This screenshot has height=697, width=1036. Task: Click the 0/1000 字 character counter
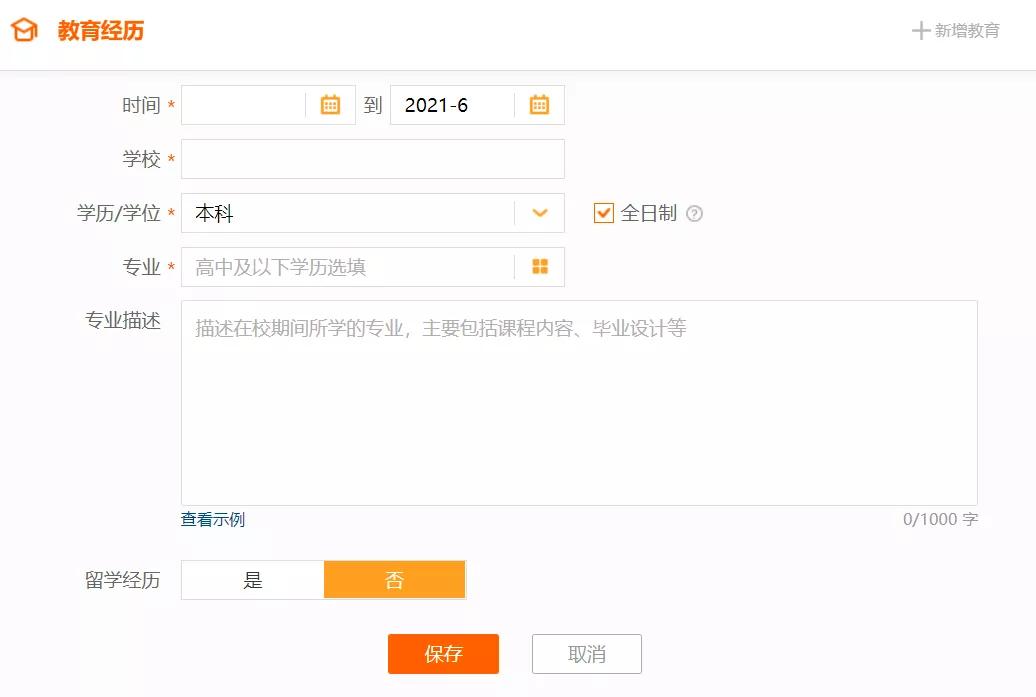939,519
